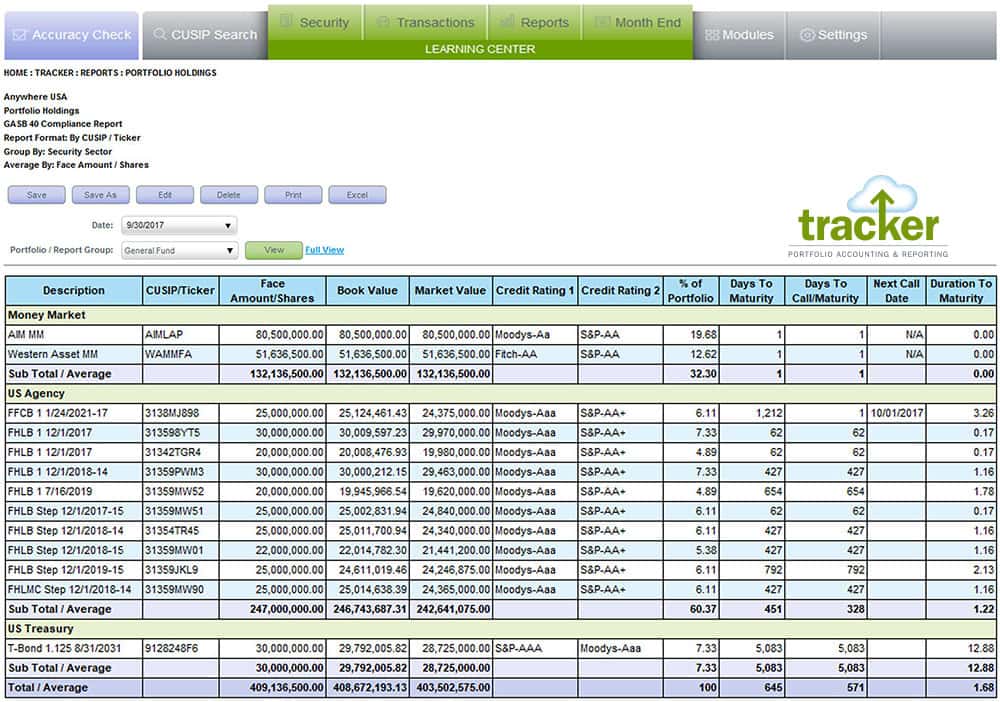Expand the Date dropdown

coord(179,225)
